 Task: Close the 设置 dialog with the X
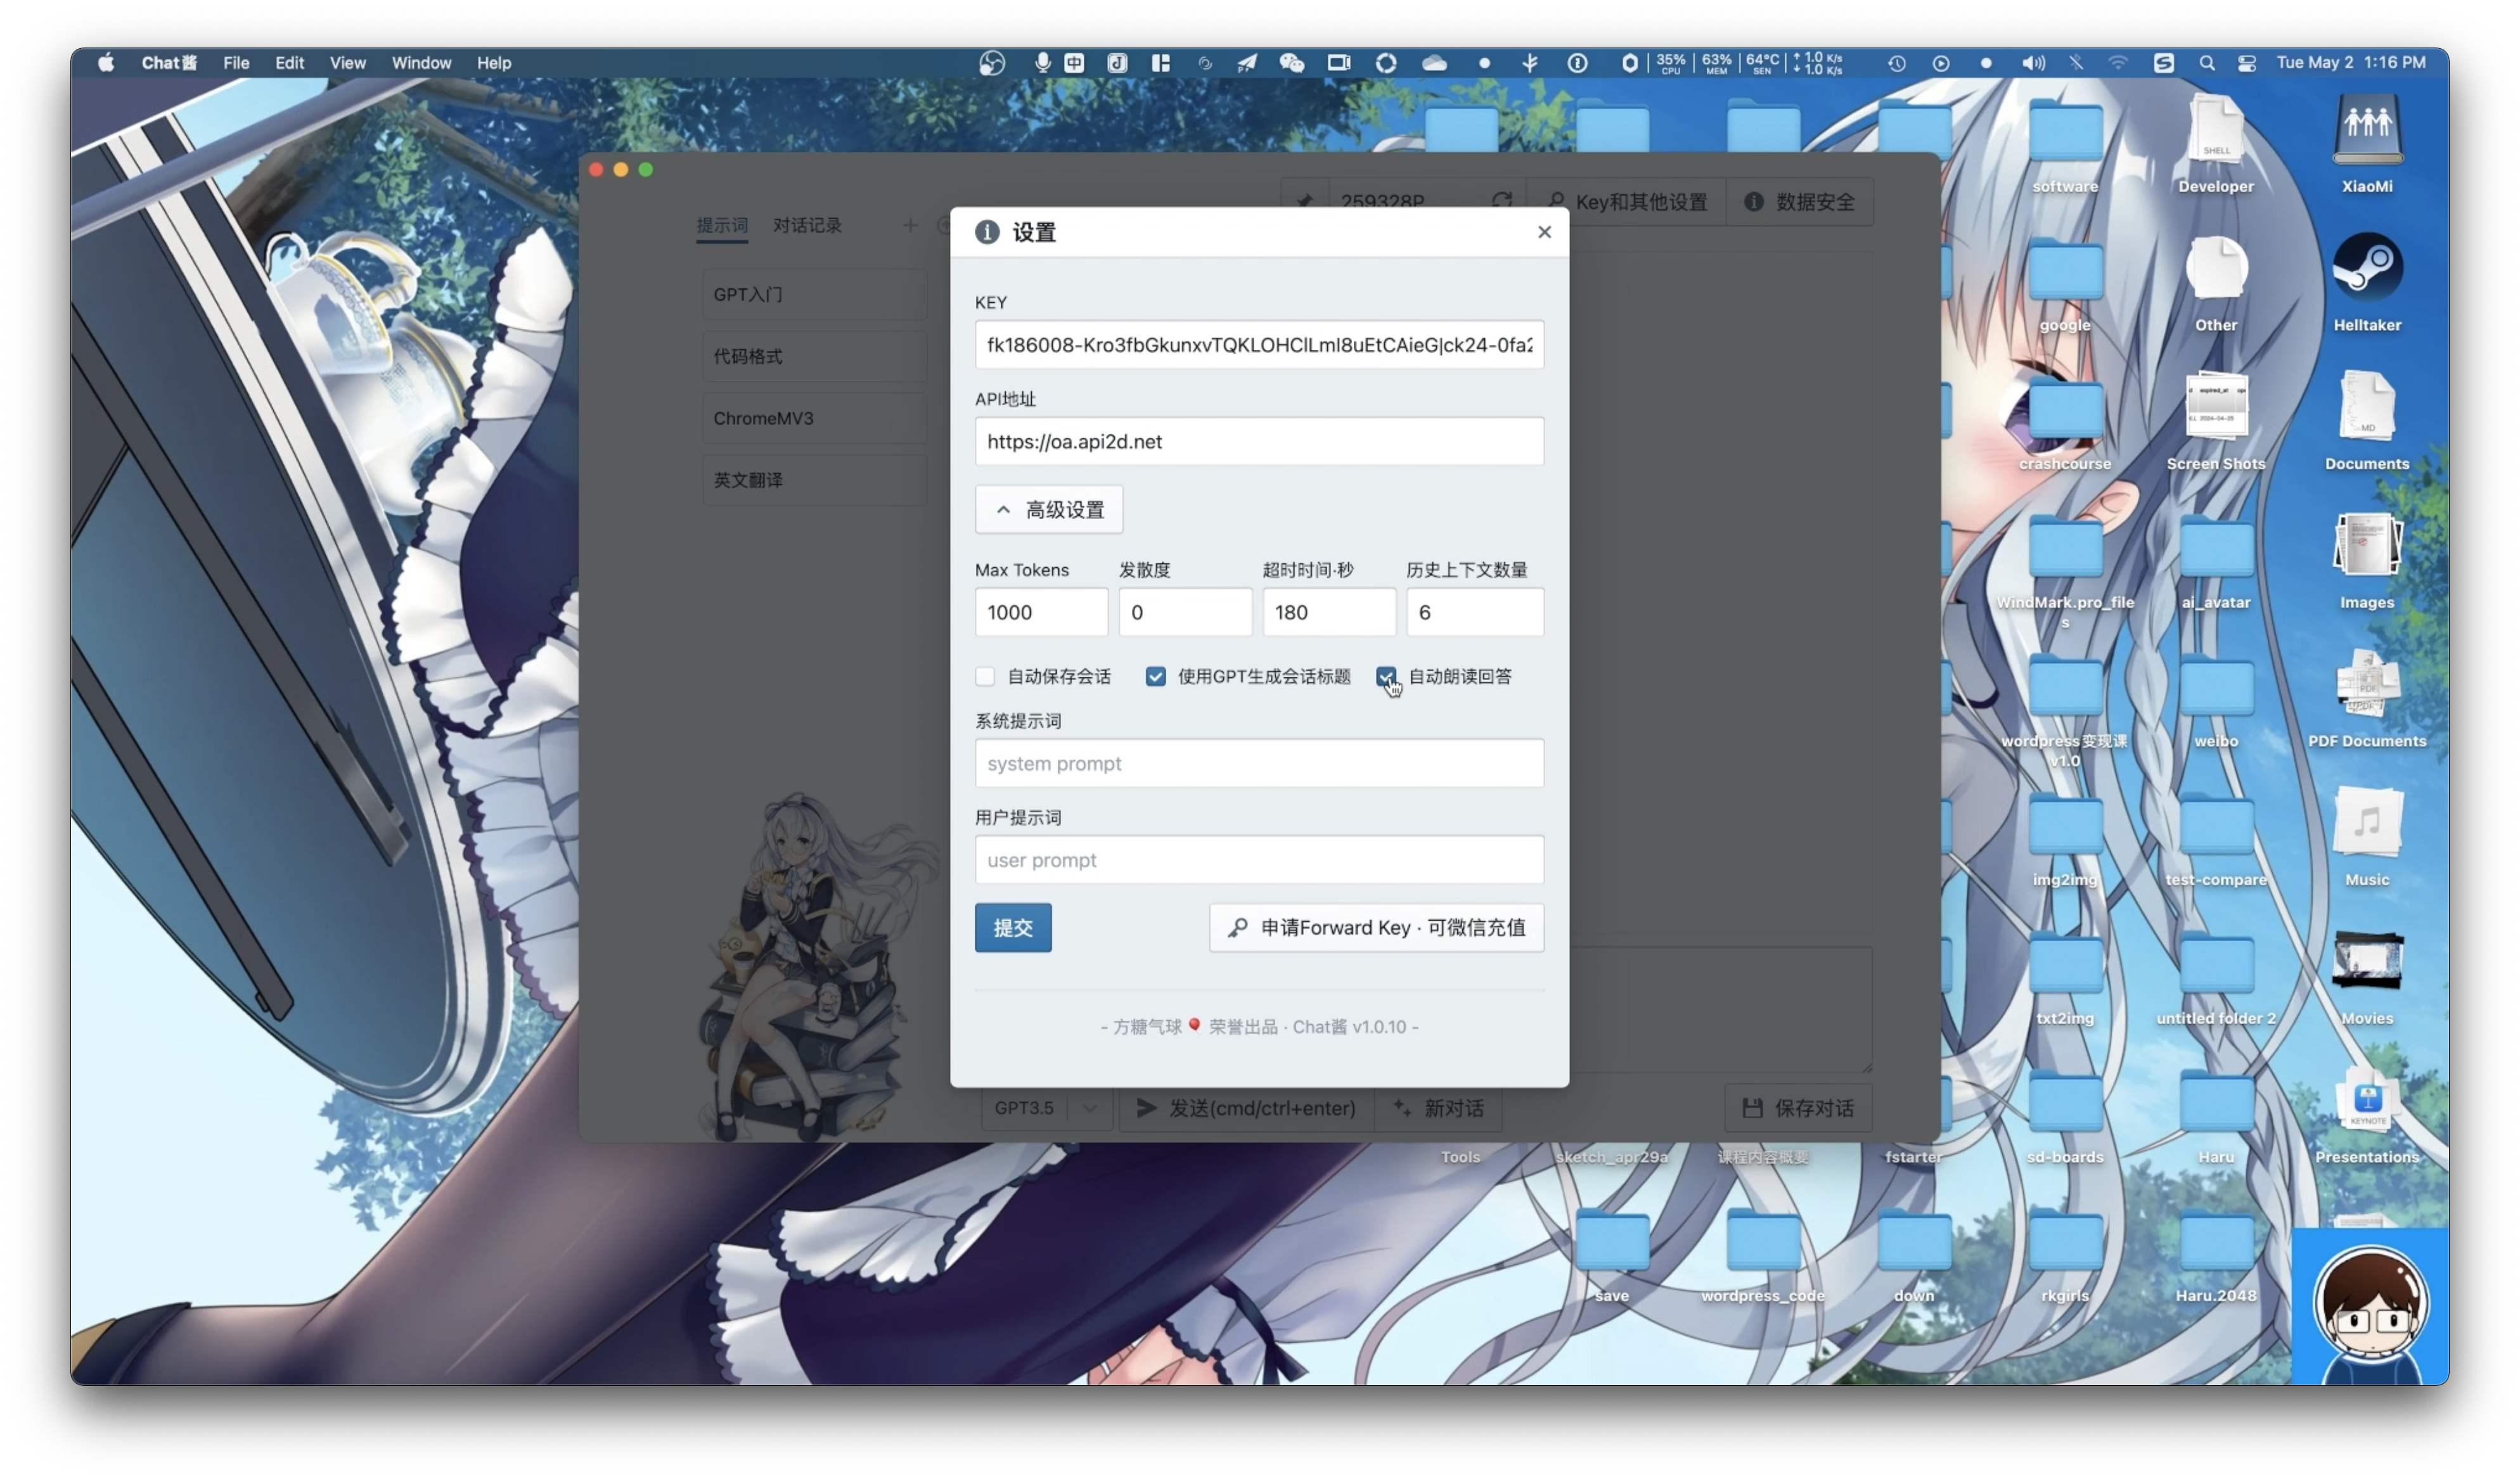click(1544, 232)
